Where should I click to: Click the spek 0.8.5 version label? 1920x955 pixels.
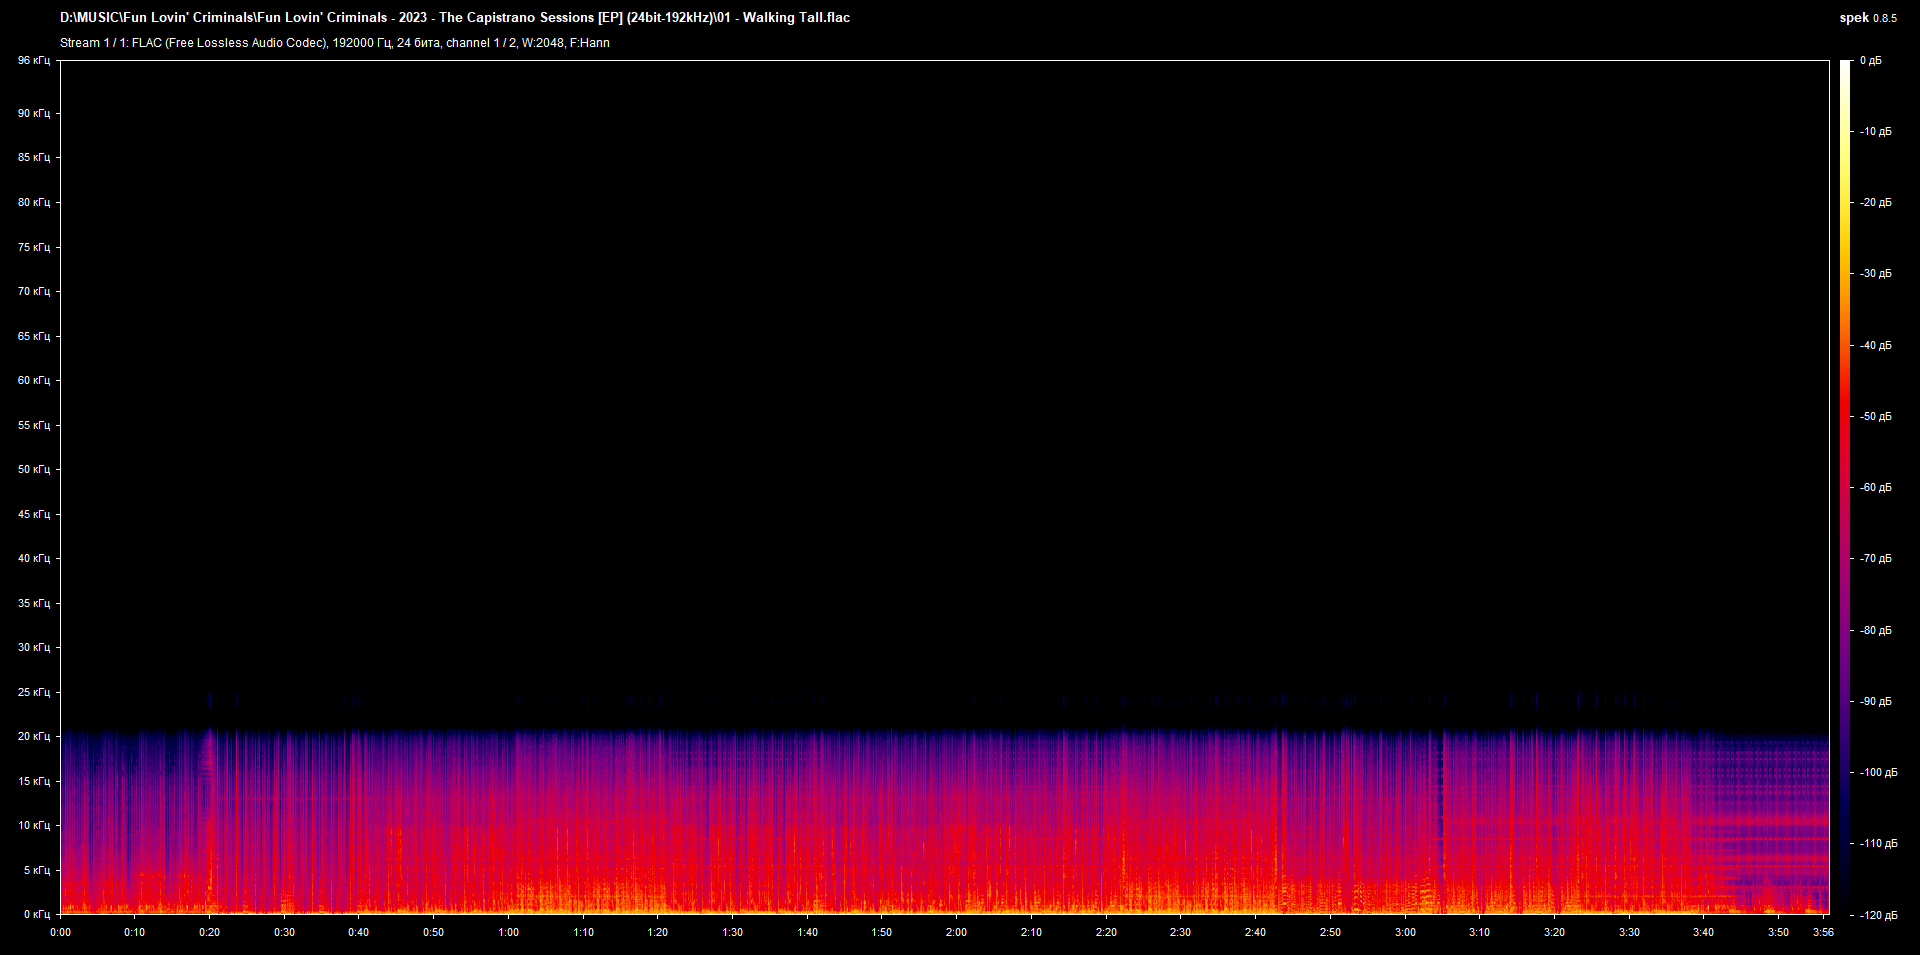coord(1867,17)
